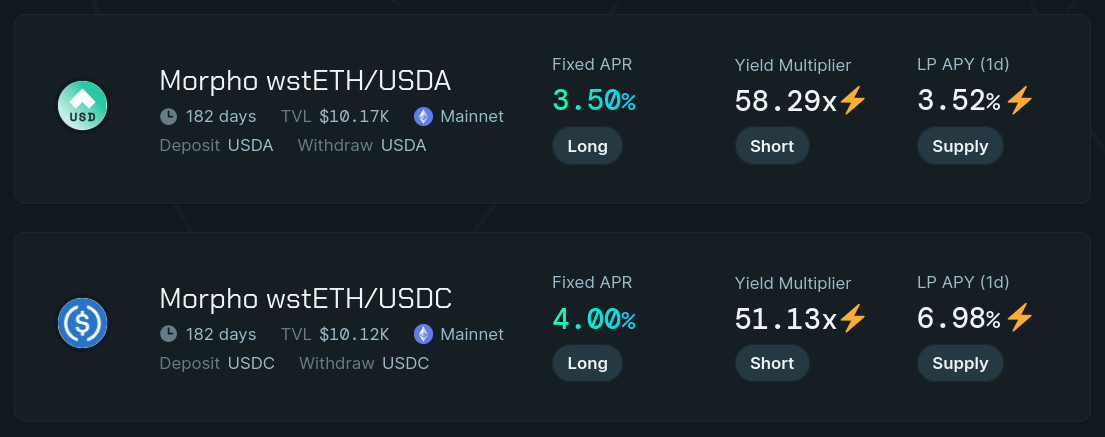Click the Ethereum Mainnet icon in USDC pool
The width and height of the screenshot is (1105, 437).
point(423,333)
